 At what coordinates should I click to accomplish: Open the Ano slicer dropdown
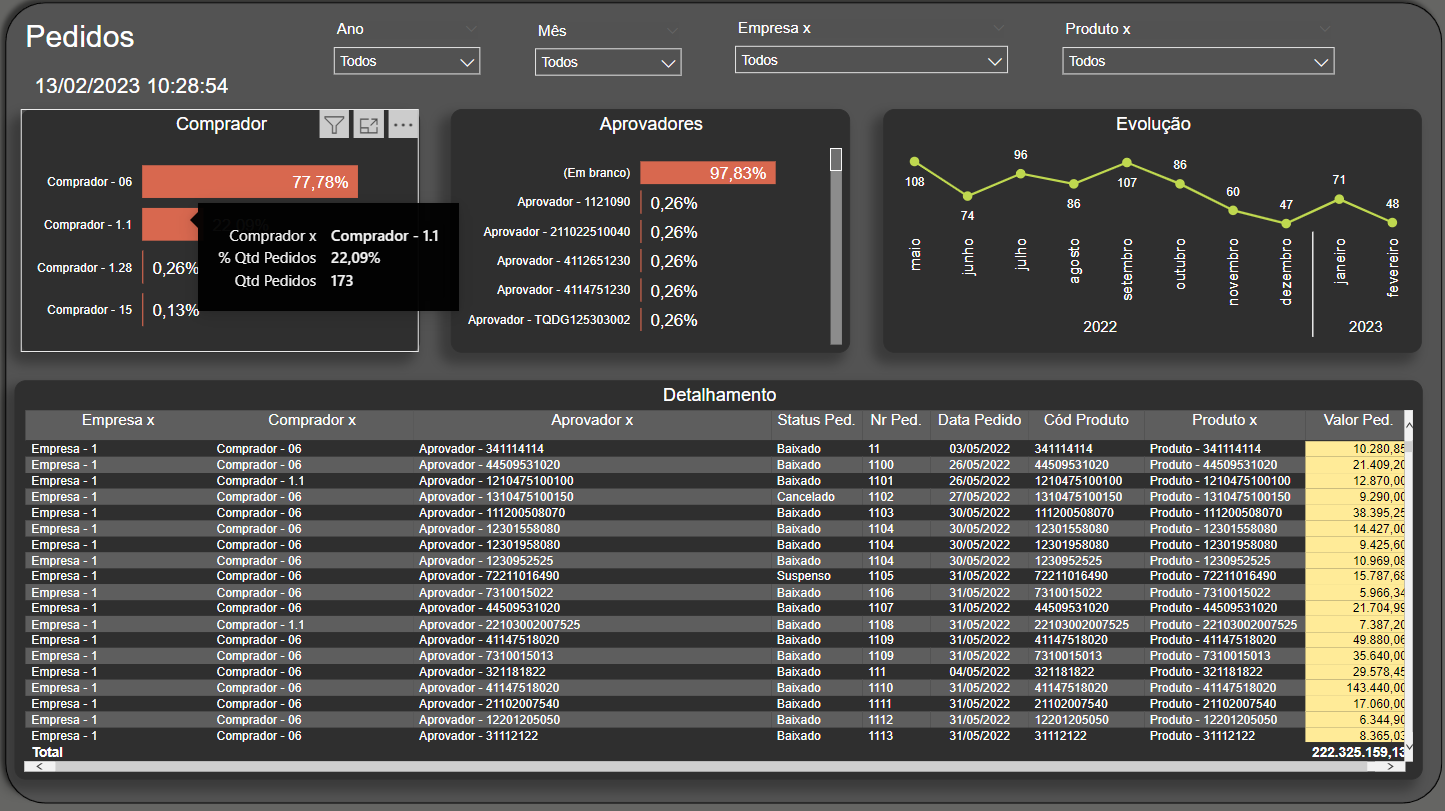[x=466, y=61]
